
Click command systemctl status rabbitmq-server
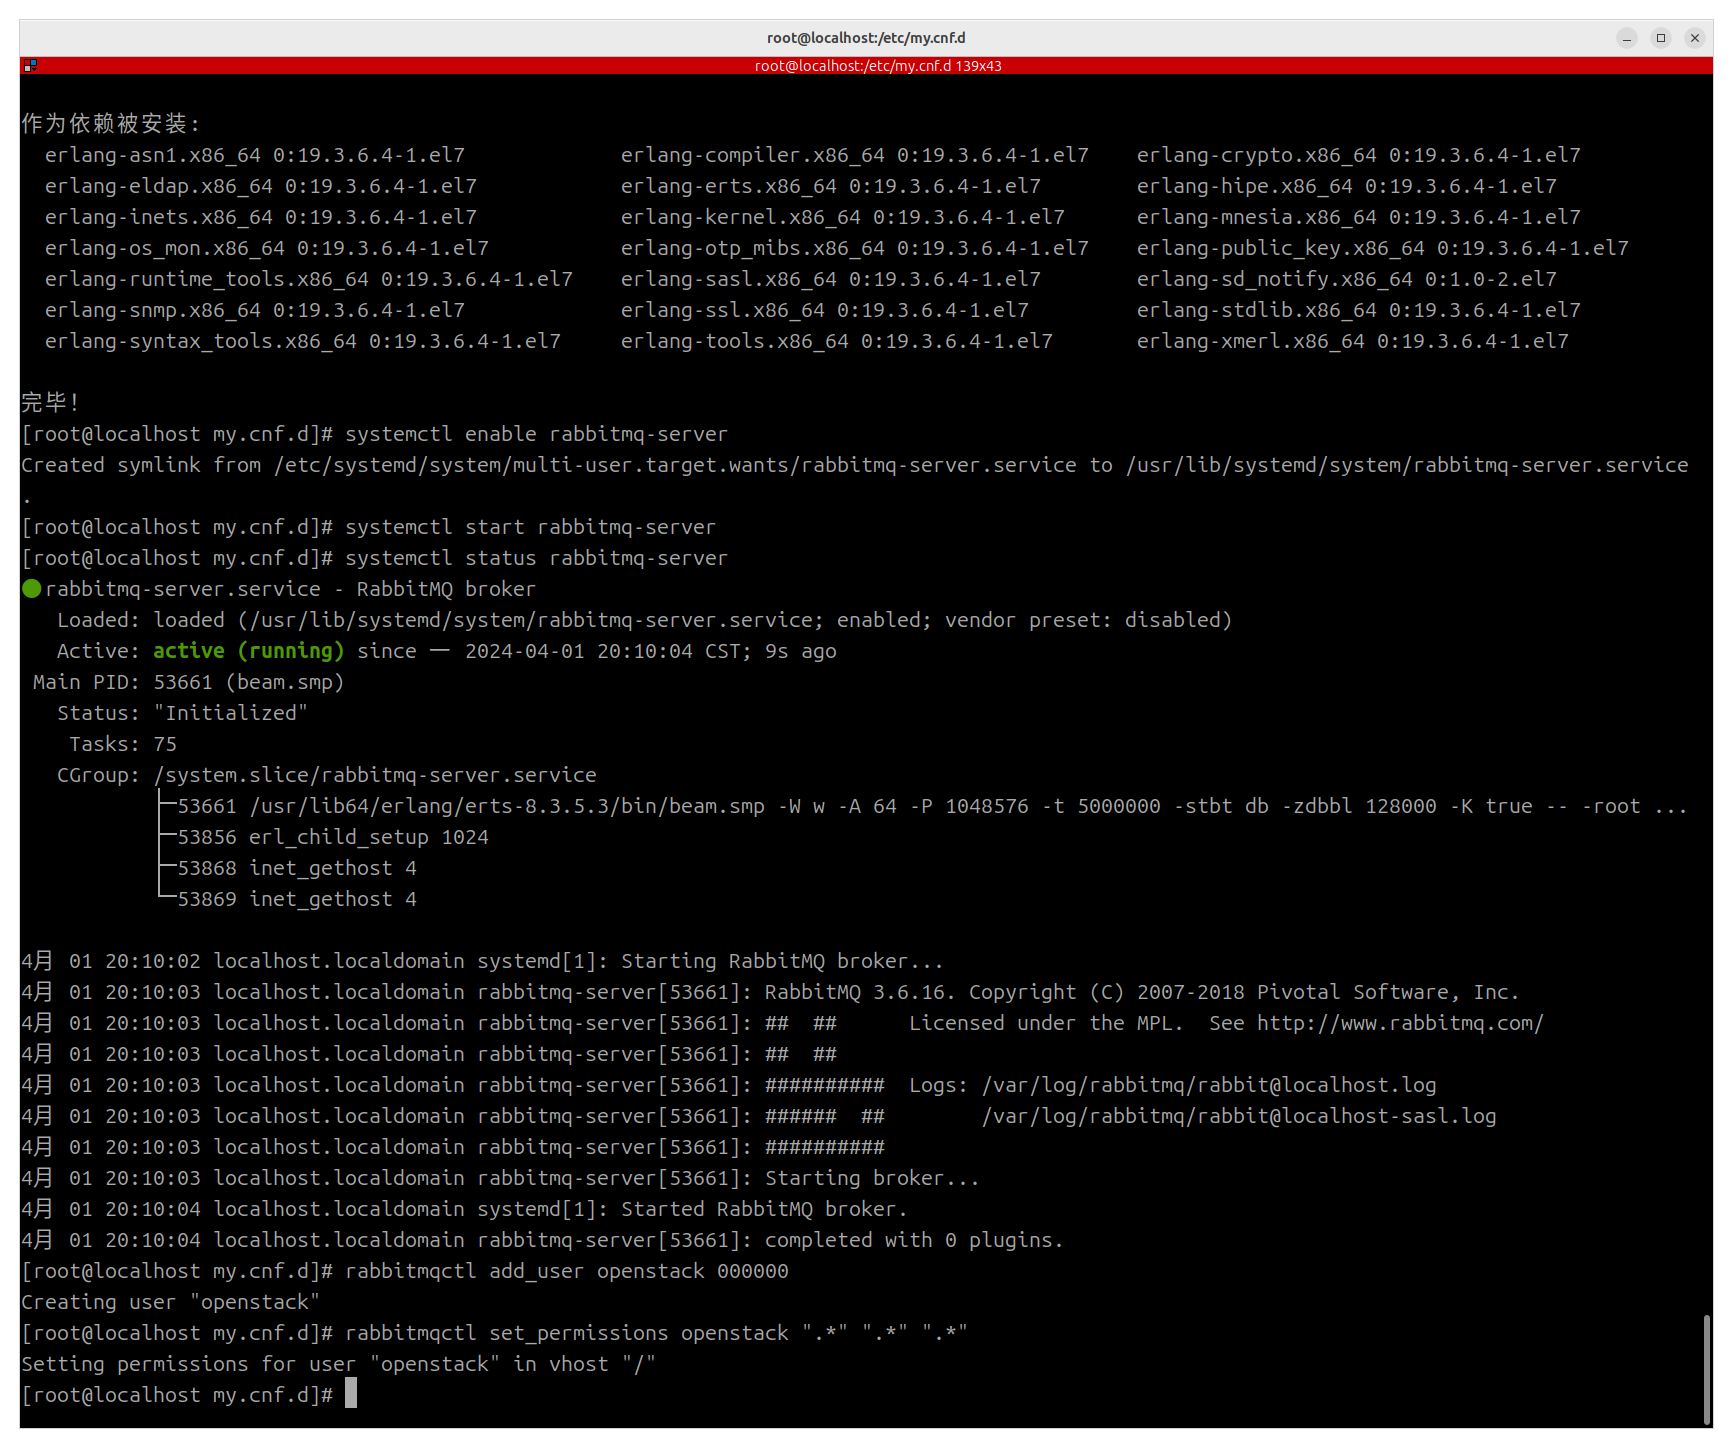[537, 559]
